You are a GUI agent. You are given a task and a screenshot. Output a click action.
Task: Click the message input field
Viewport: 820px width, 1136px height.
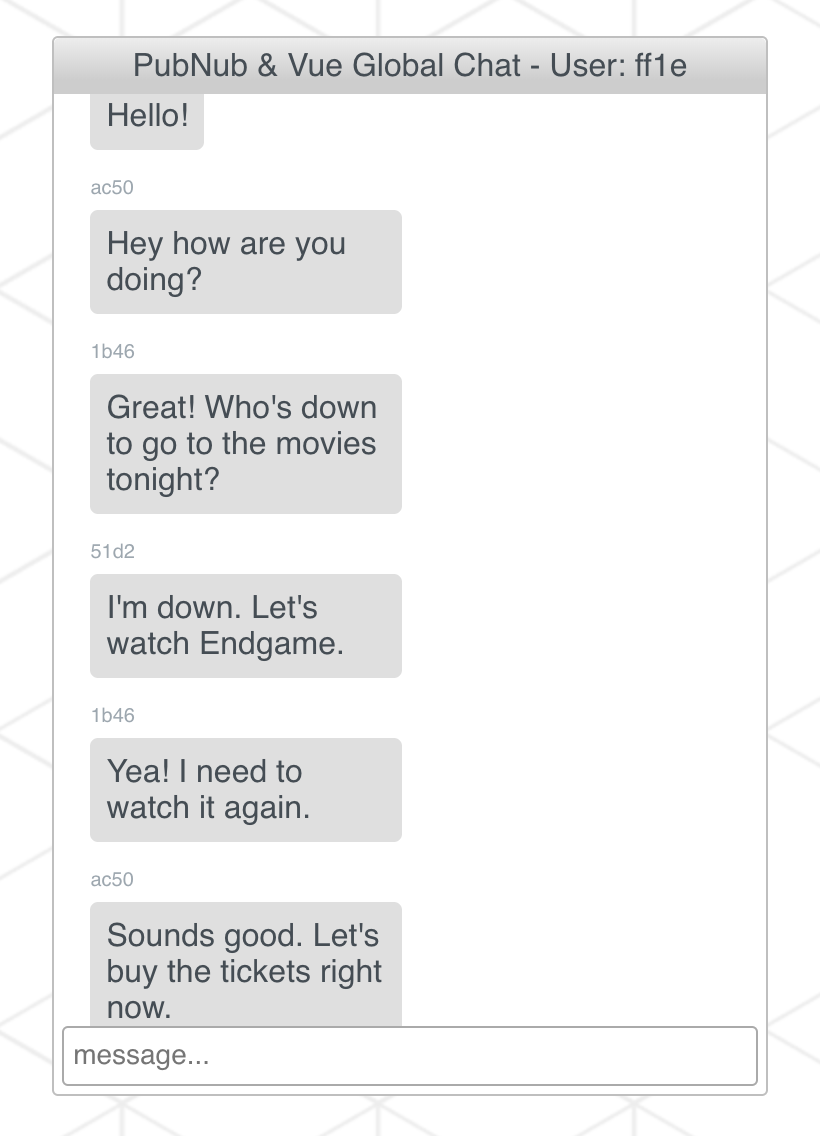click(409, 1055)
